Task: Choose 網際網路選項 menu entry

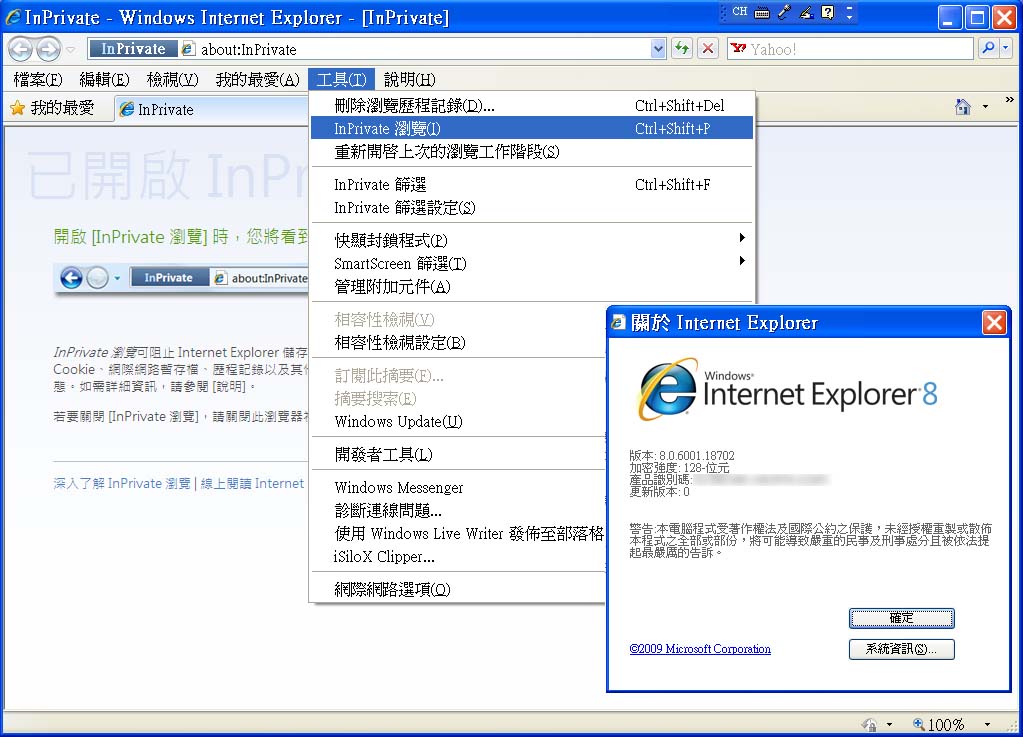Action: click(x=392, y=590)
